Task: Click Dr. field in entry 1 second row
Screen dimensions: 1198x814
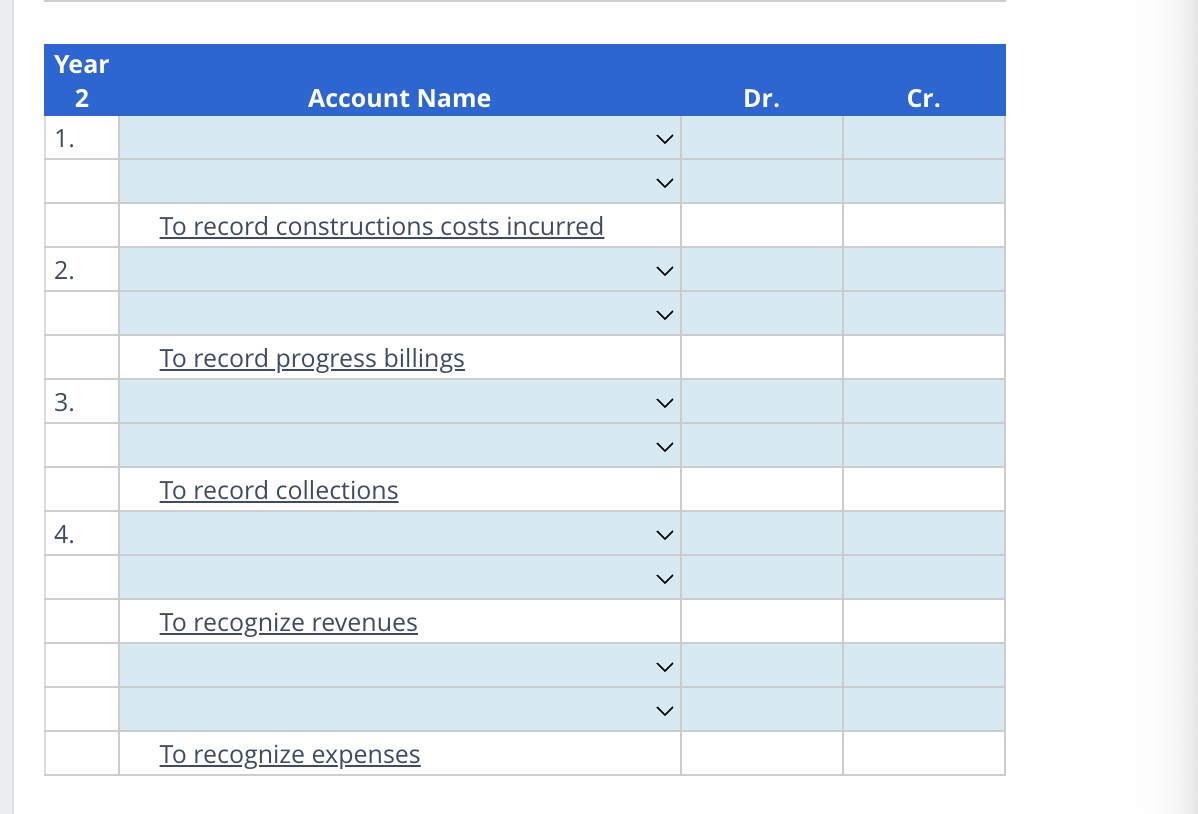Action: [762, 182]
